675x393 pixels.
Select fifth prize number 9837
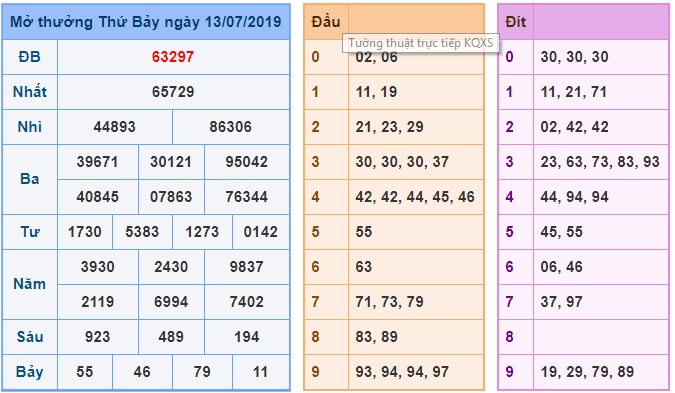tap(246, 267)
